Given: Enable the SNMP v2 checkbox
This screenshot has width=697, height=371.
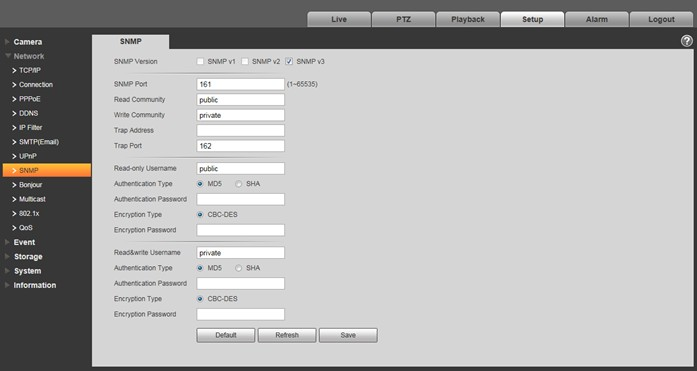Looking at the screenshot, I should coord(244,61).
